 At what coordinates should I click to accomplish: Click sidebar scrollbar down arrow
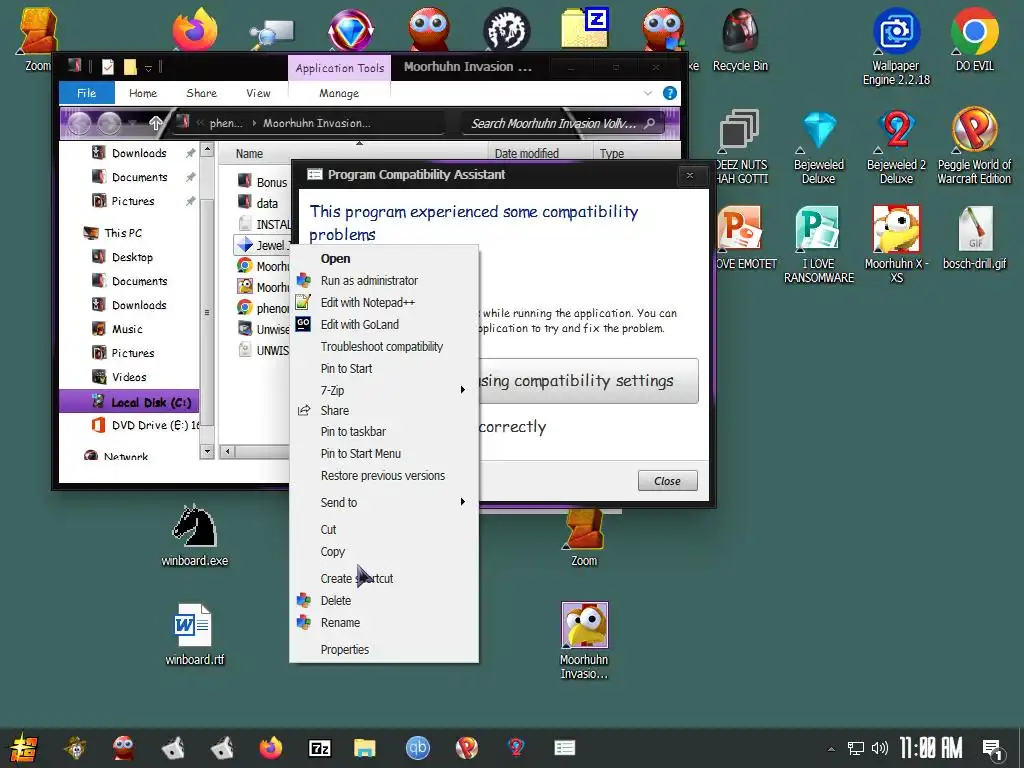(207, 451)
